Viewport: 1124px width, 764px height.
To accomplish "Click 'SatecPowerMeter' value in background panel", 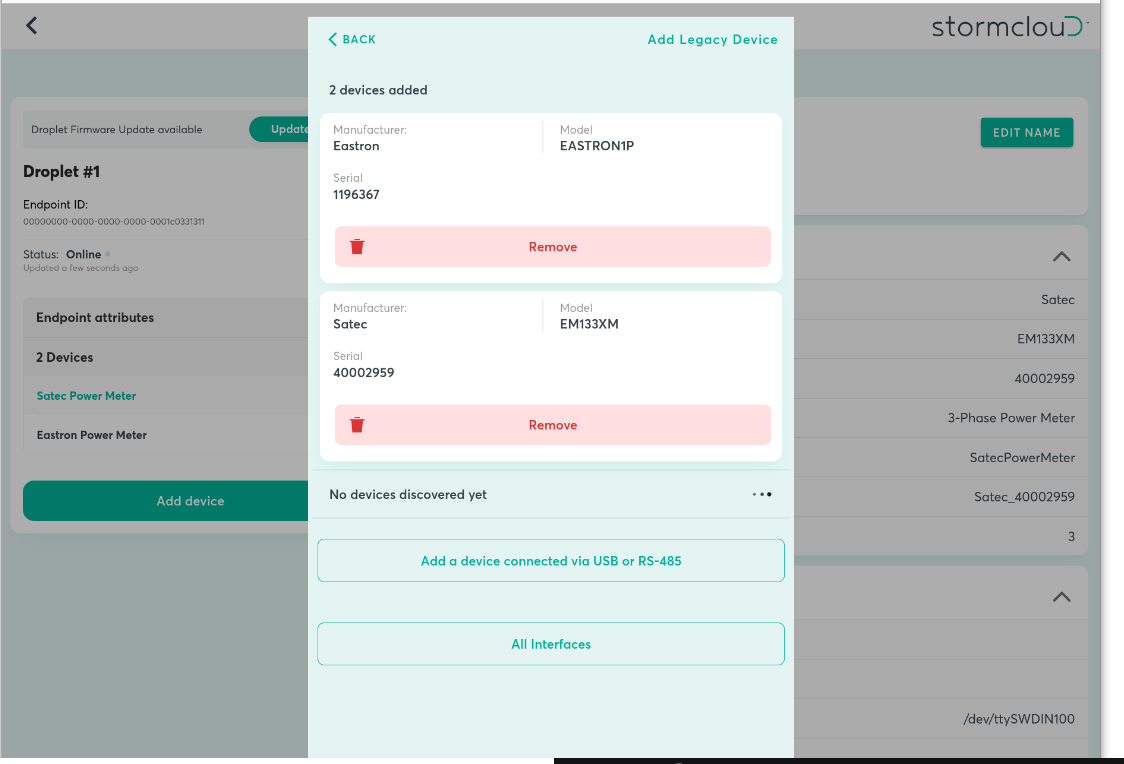I will tap(1022, 457).
